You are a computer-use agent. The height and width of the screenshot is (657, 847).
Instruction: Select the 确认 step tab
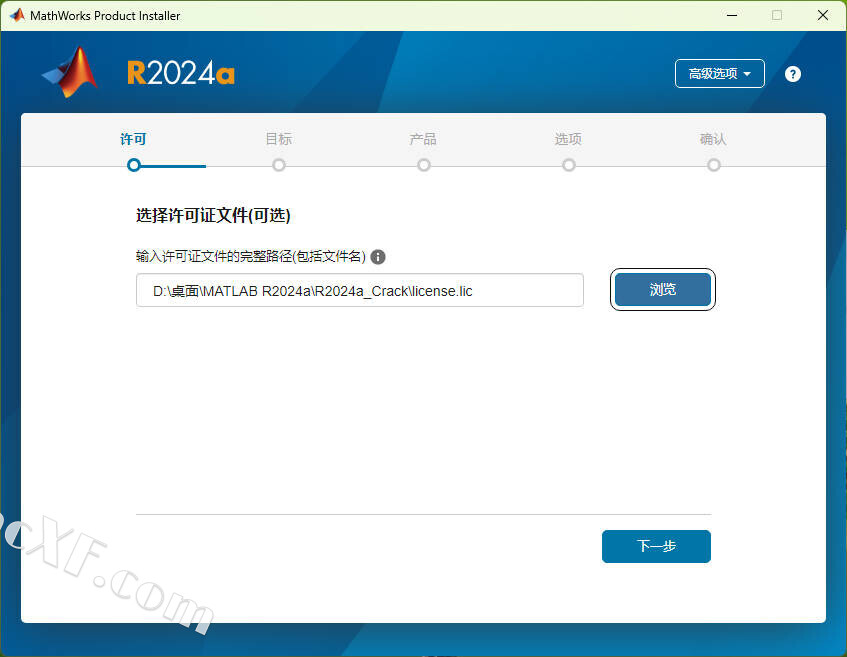click(713, 139)
